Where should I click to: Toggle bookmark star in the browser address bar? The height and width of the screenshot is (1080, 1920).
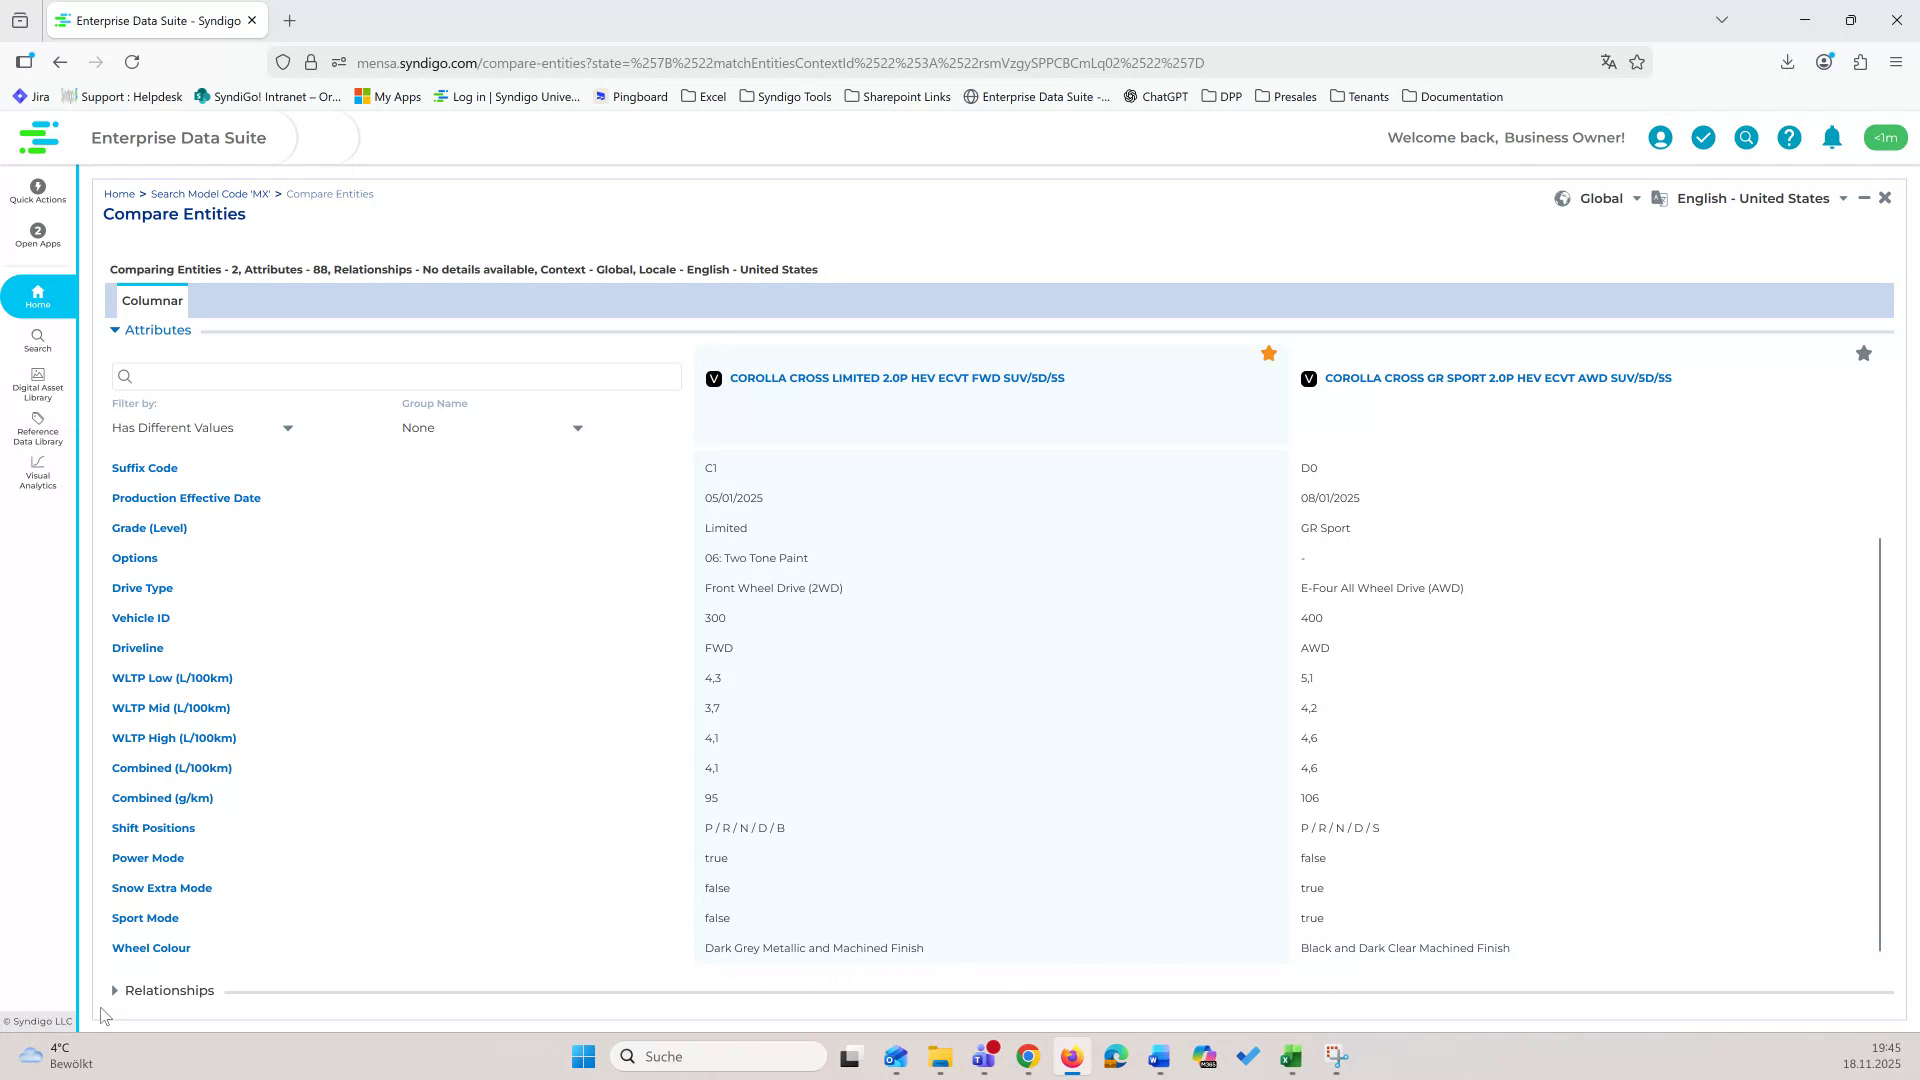point(1637,62)
